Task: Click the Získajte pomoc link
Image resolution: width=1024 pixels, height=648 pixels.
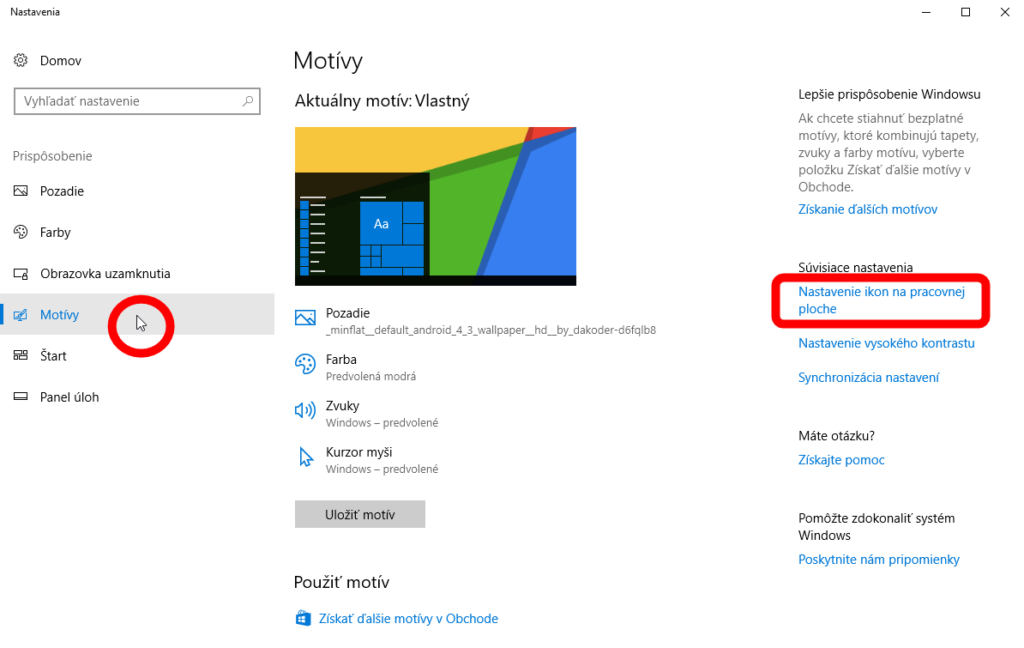Action: tap(841, 460)
